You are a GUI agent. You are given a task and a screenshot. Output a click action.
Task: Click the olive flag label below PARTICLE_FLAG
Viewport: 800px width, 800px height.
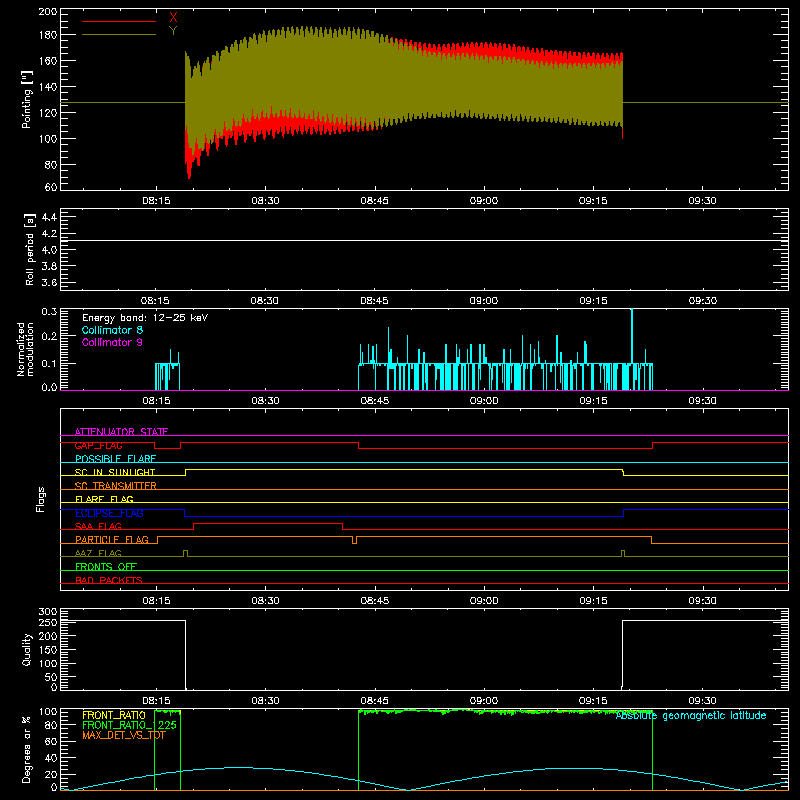[98, 553]
